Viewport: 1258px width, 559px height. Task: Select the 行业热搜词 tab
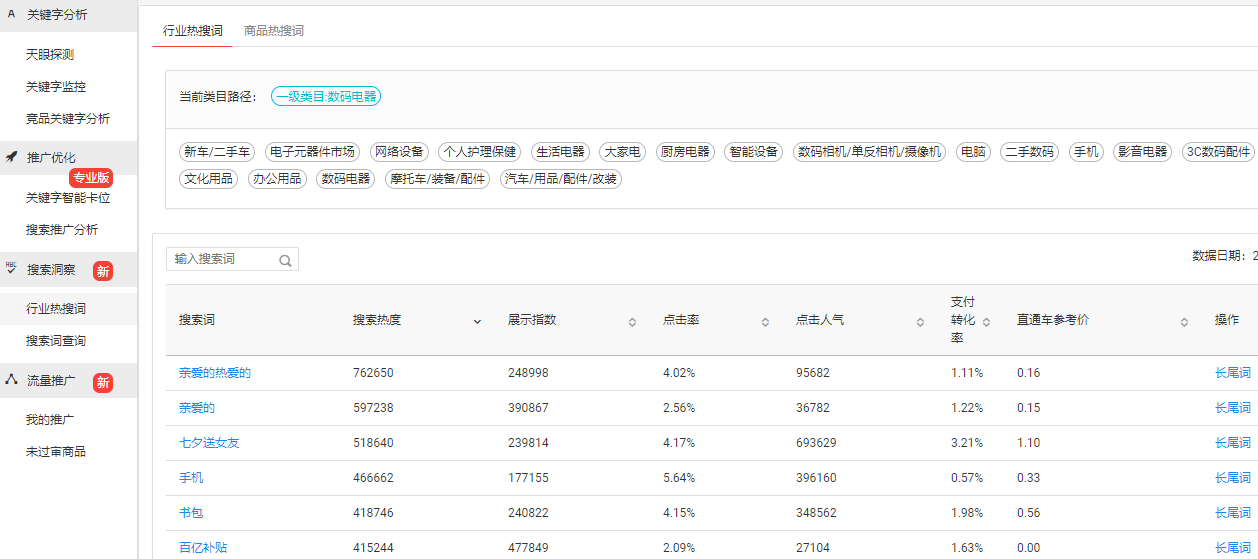pos(193,31)
